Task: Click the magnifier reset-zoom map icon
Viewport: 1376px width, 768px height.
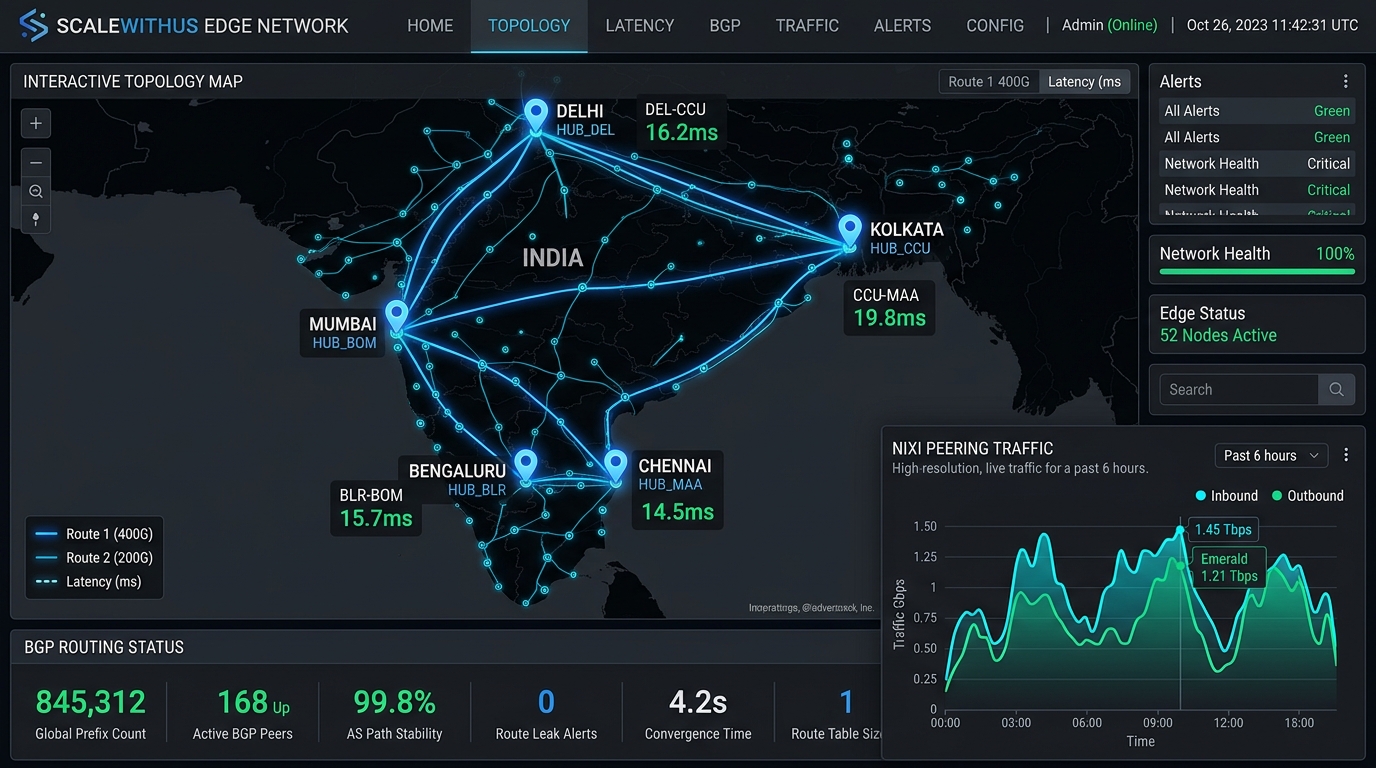Action: point(36,191)
